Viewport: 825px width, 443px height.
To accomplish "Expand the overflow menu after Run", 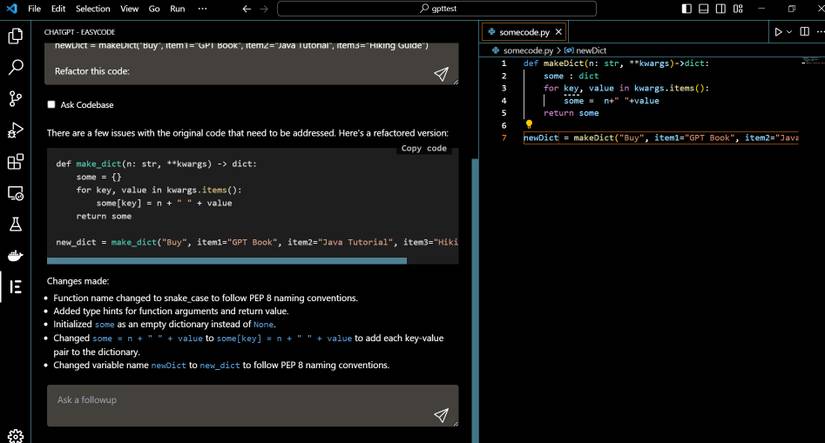I will pos(203,9).
